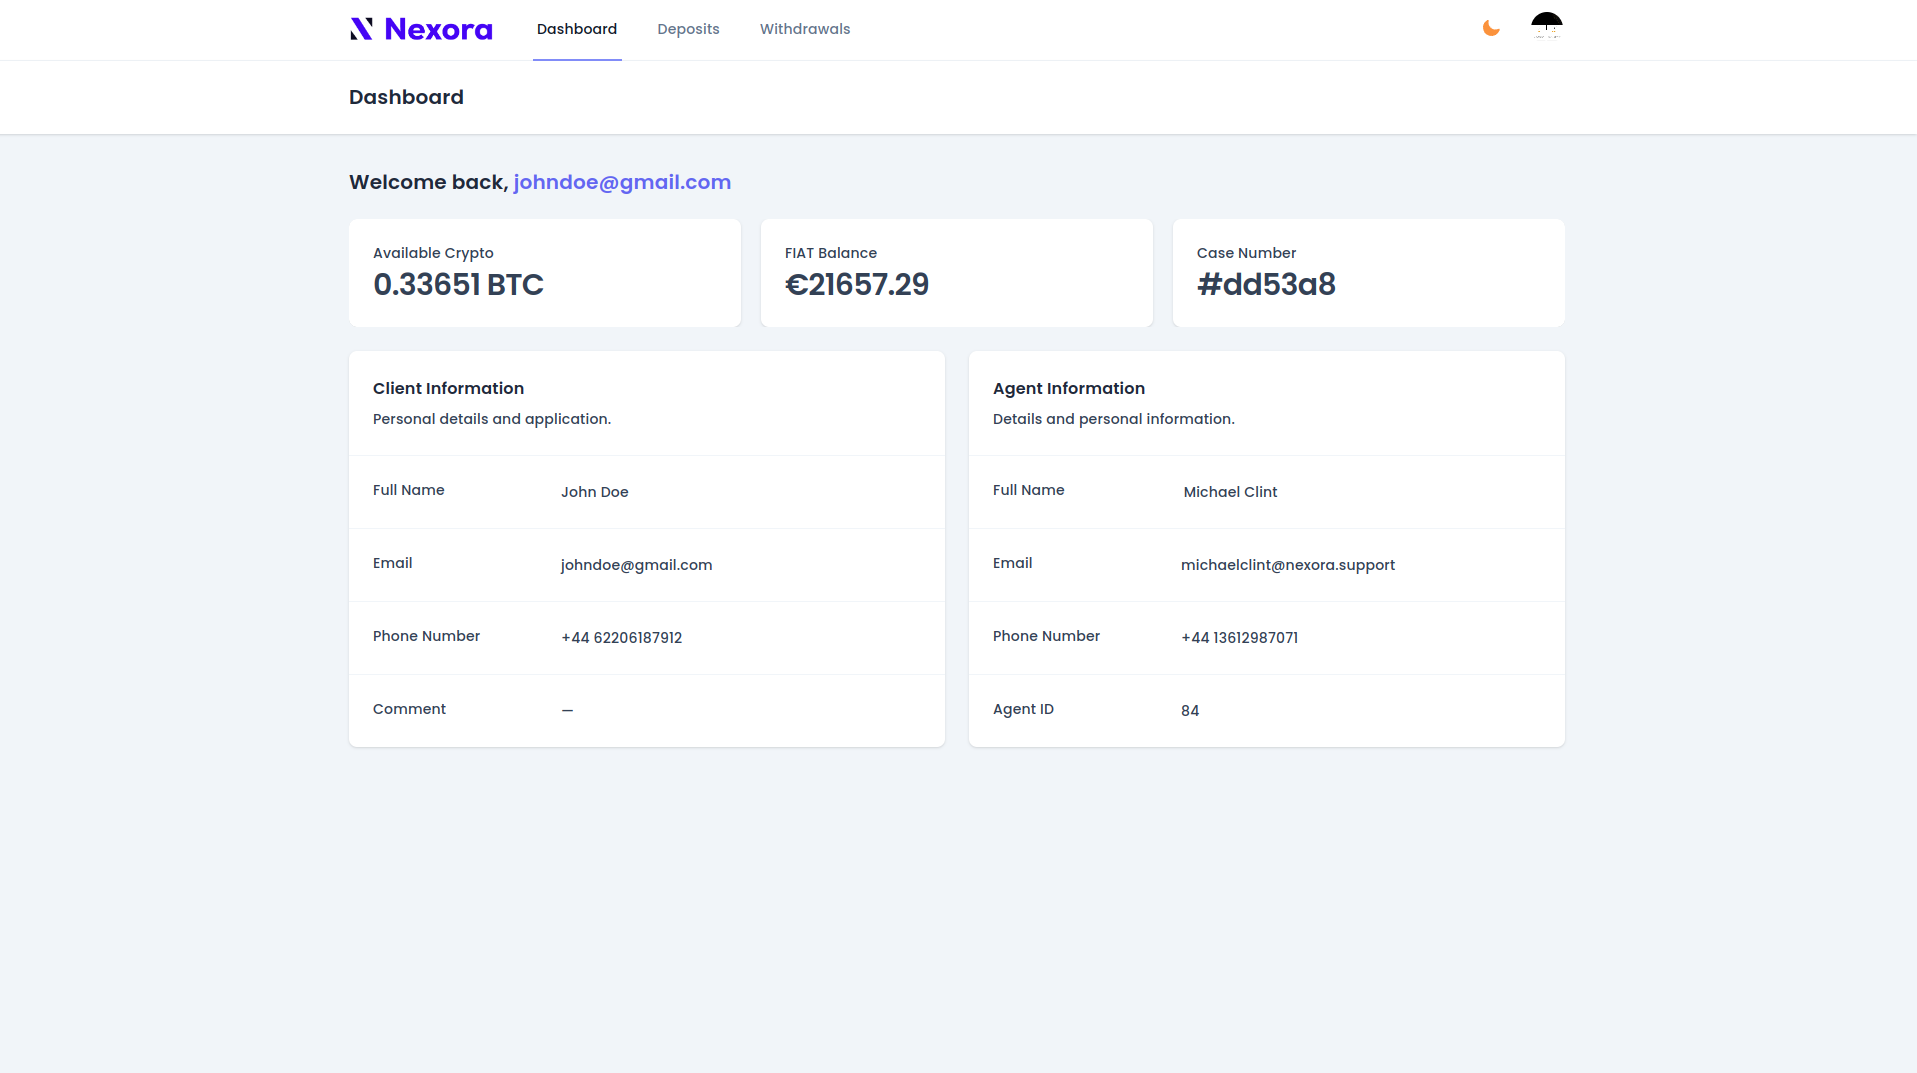The height and width of the screenshot is (1073, 1917).
Task: Switch to the Dashboard tab
Action: coord(577,29)
